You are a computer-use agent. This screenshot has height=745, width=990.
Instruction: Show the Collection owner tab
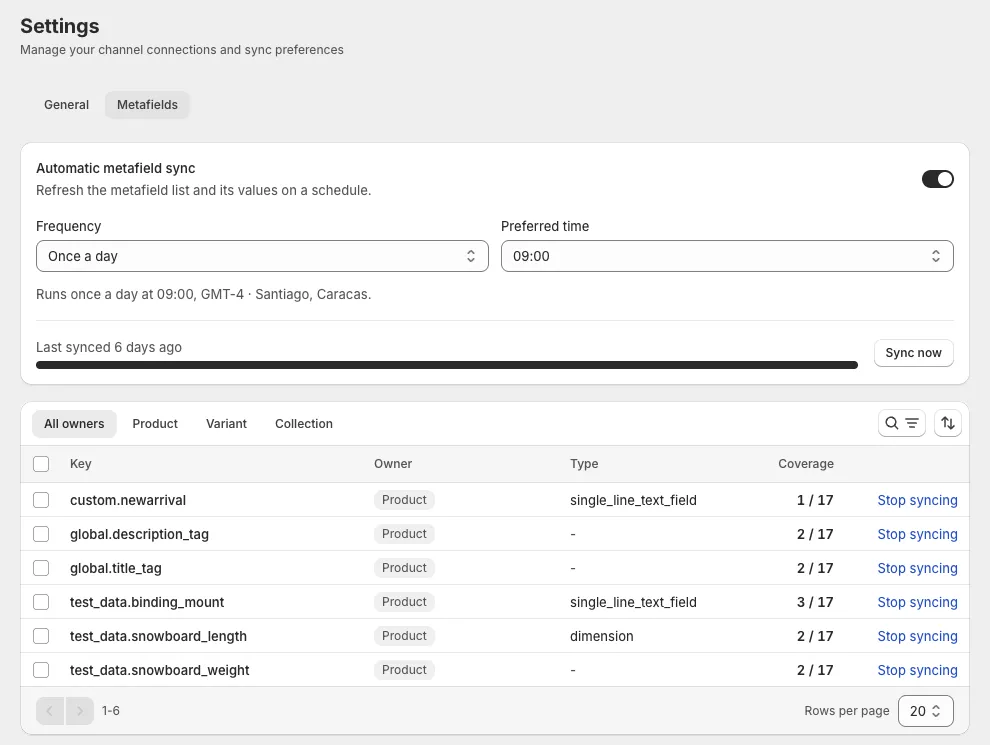304,424
